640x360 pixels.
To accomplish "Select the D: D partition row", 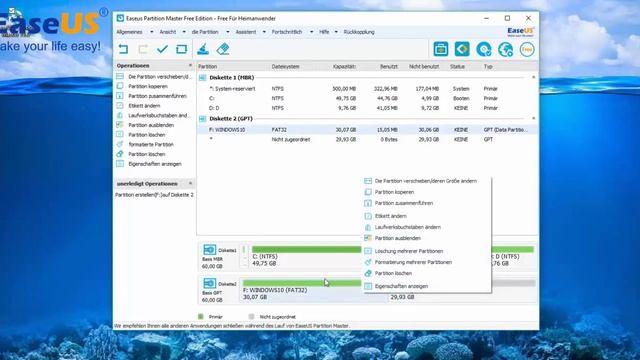I will click(x=367, y=108).
